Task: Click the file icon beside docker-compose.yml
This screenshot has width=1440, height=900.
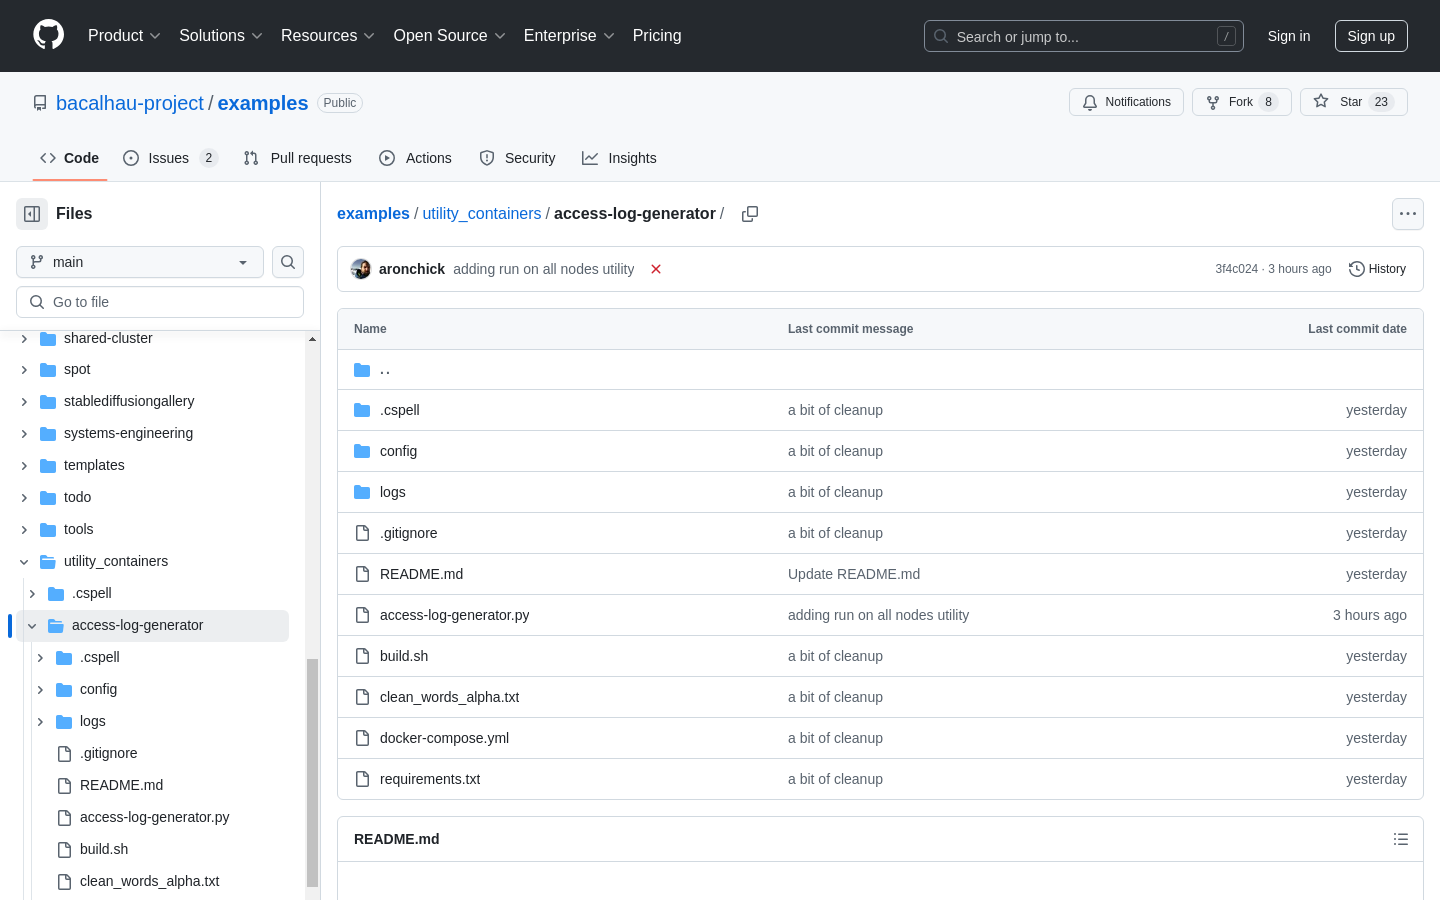Action: tap(362, 738)
